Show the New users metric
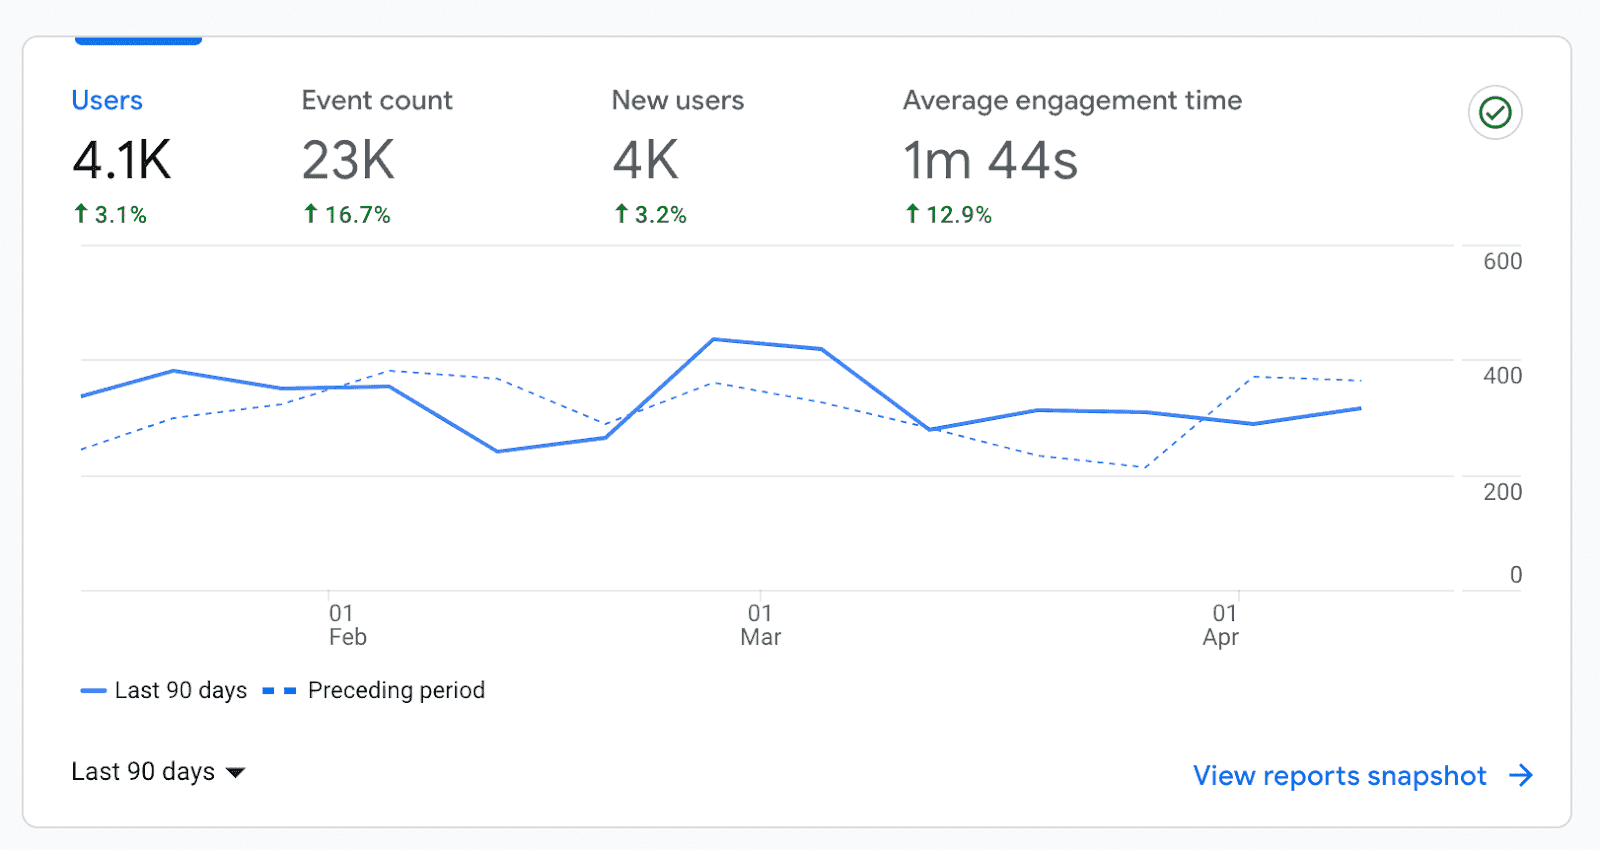1600x850 pixels. pos(677,101)
